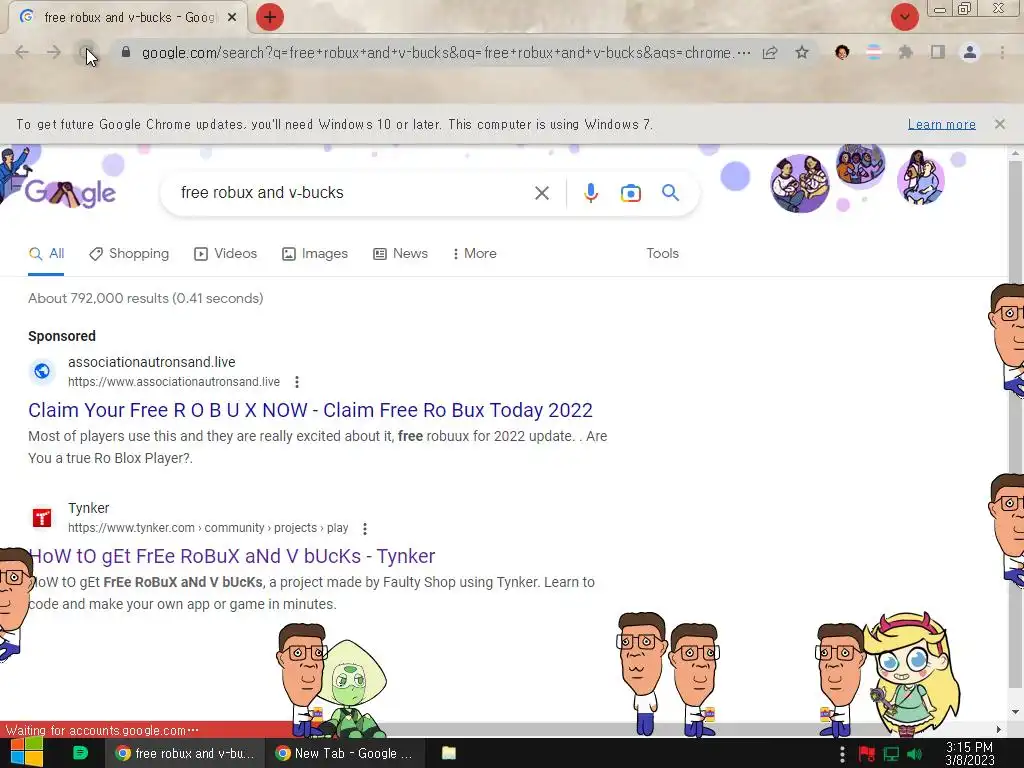
Task: Switch to the Shopping tab
Action: click(x=129, y=254)
